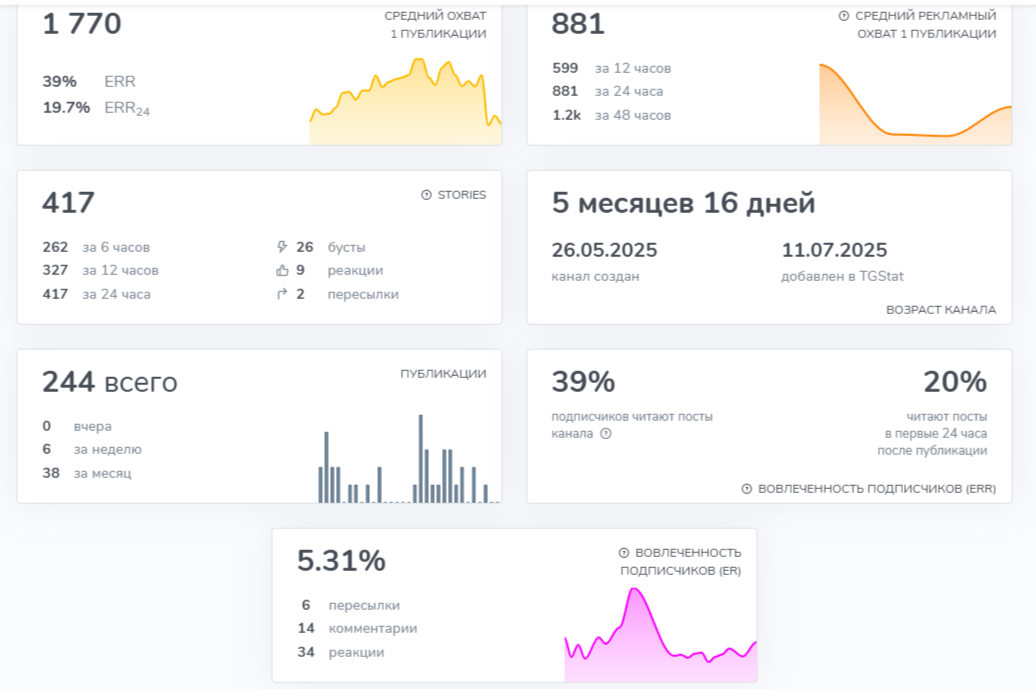Select the '244 всего' publications total
Screen dimensions: 1036x689
[x=109, y=382]
